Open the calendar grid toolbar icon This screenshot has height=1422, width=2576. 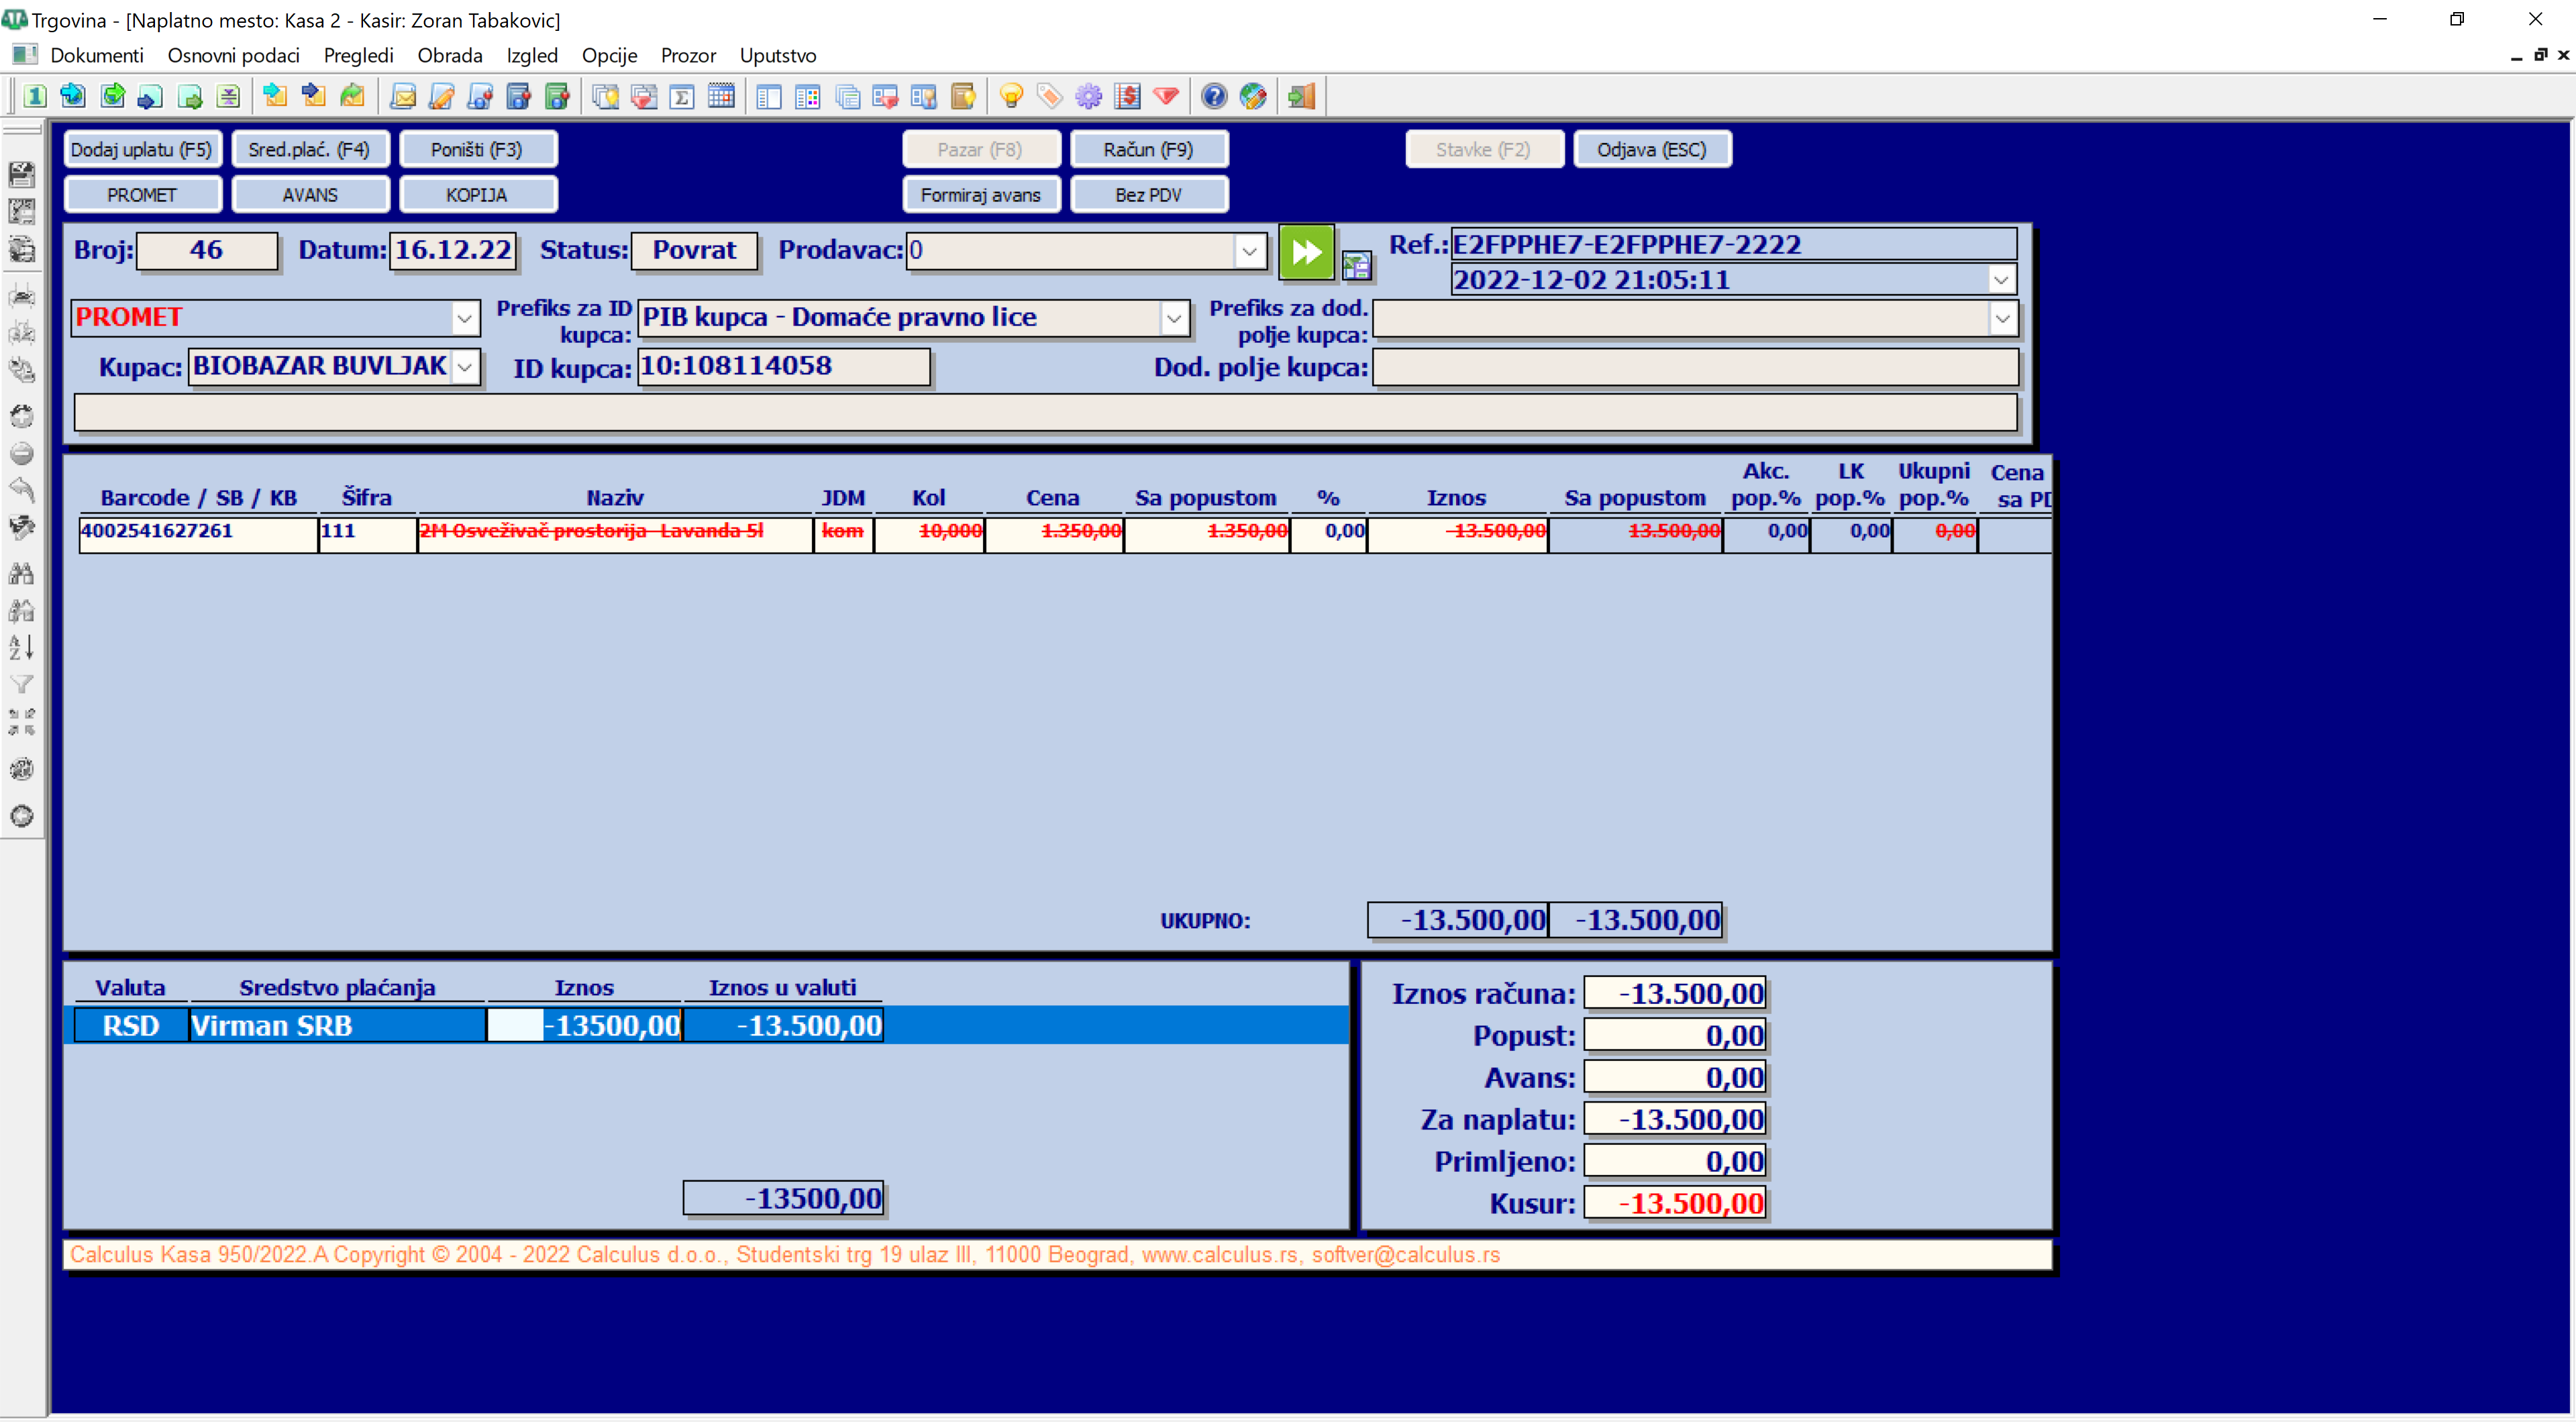[721, 96]
